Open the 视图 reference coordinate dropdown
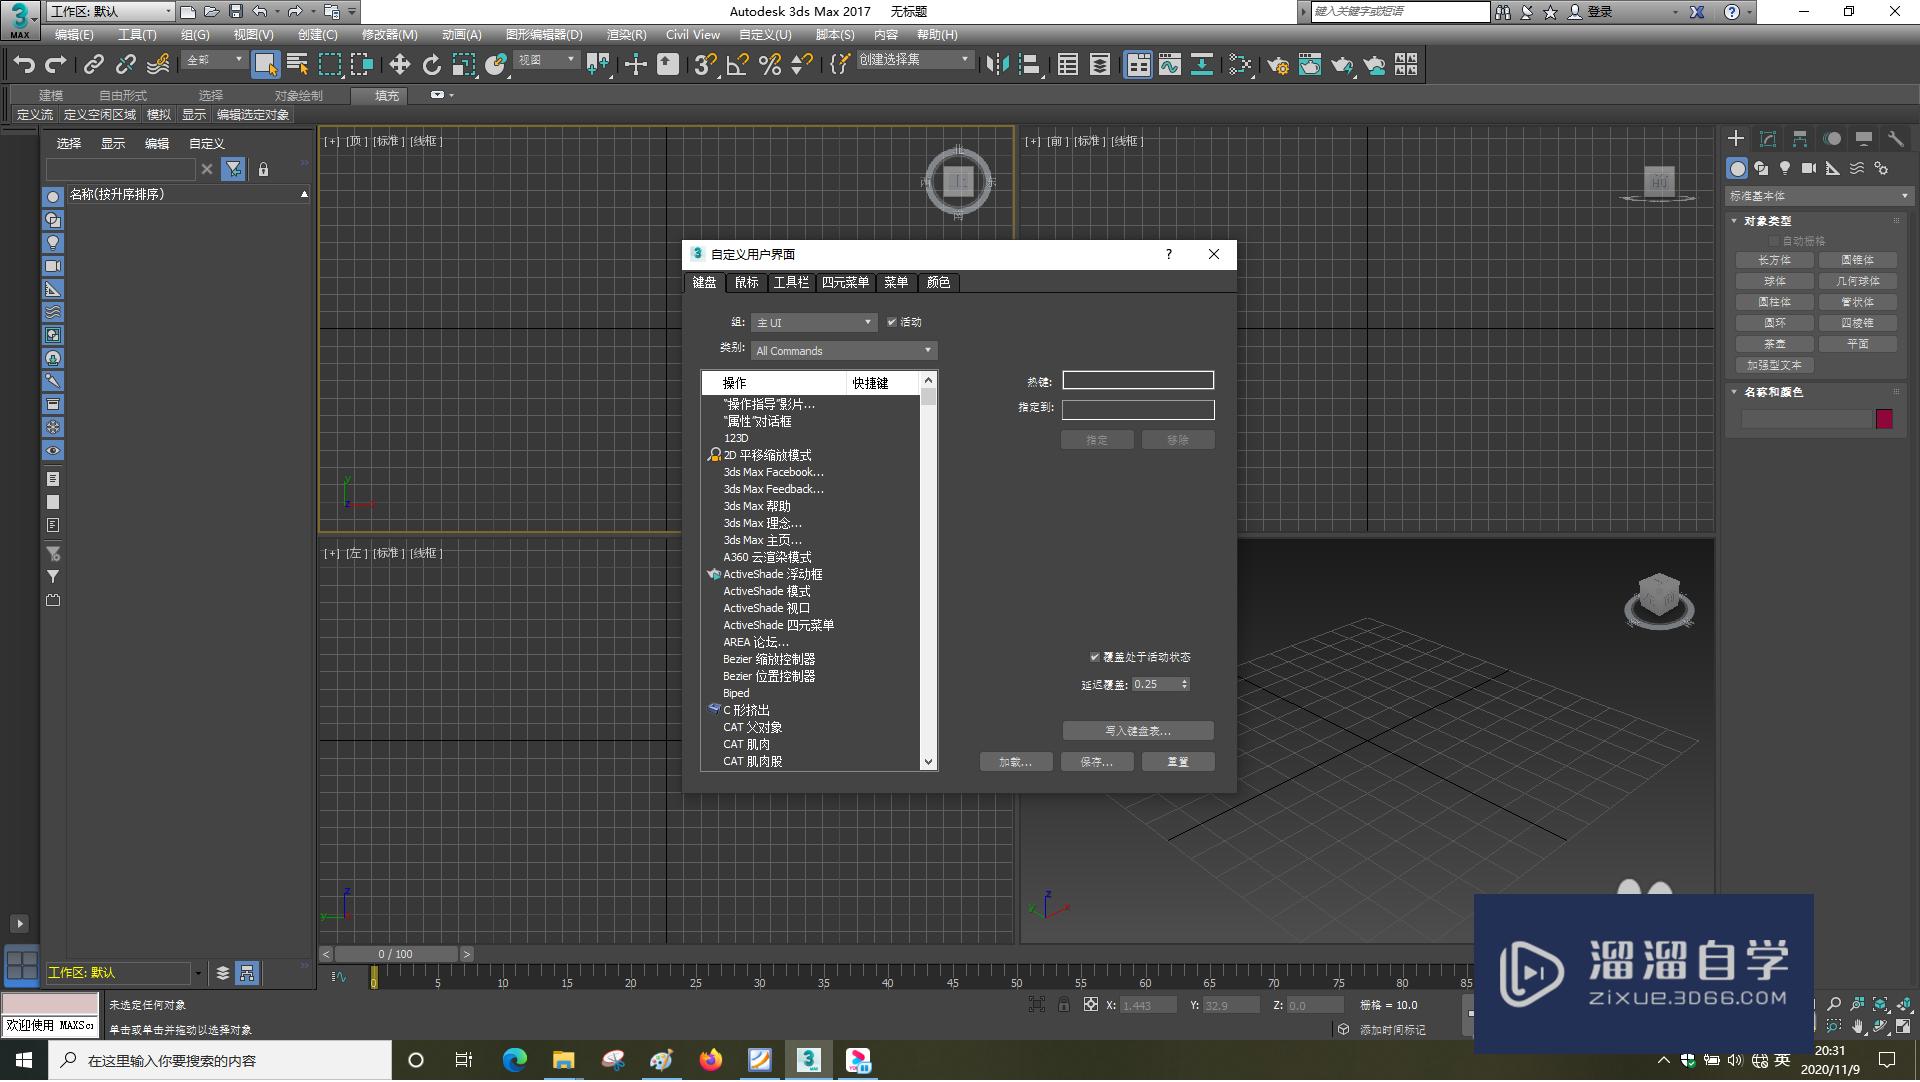Image resolution: width=1920 pixels, height=1082 pixels. pos(546,60)
